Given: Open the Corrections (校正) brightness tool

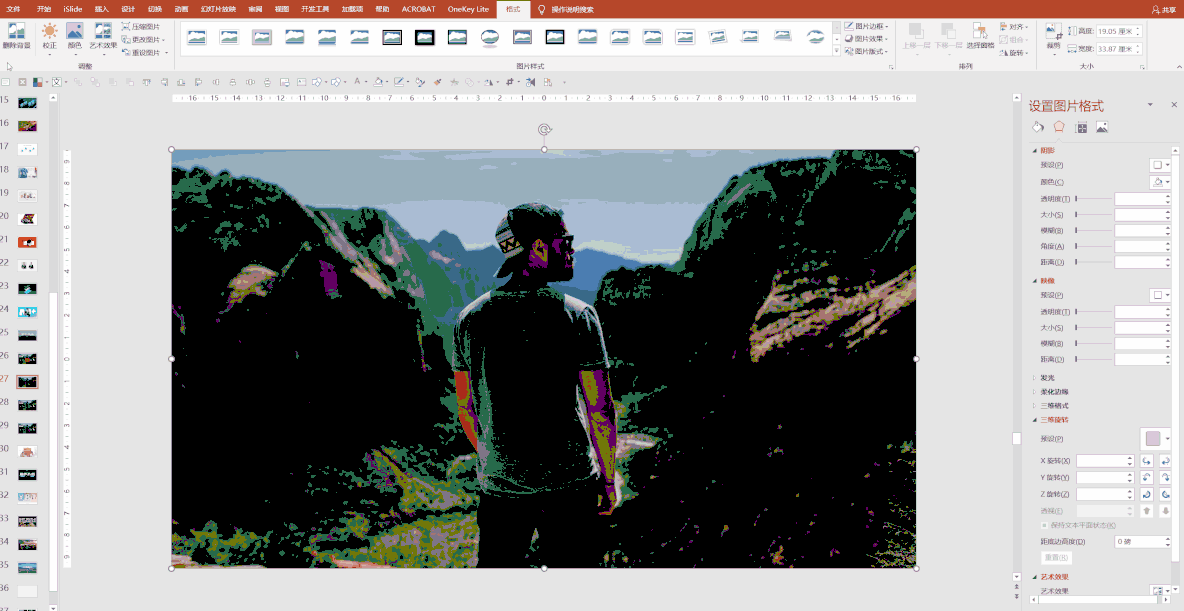Looking at the screenshot, I should 49,36.
